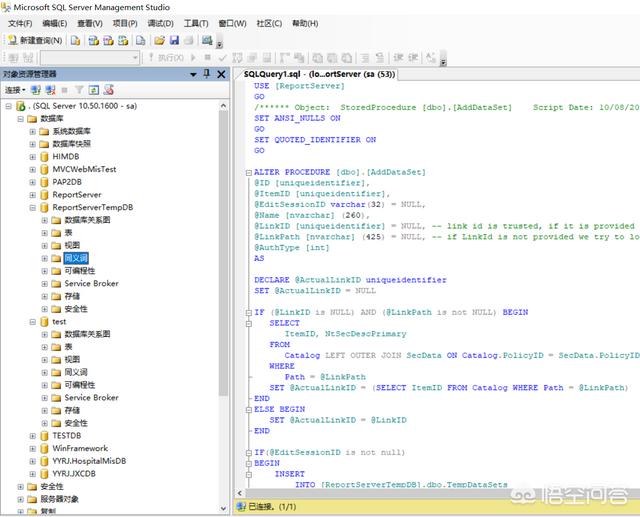This screenshot has height=517, width=640.
Task: Click the Object Explorer refresh icon
Action: tap(93, 90)
